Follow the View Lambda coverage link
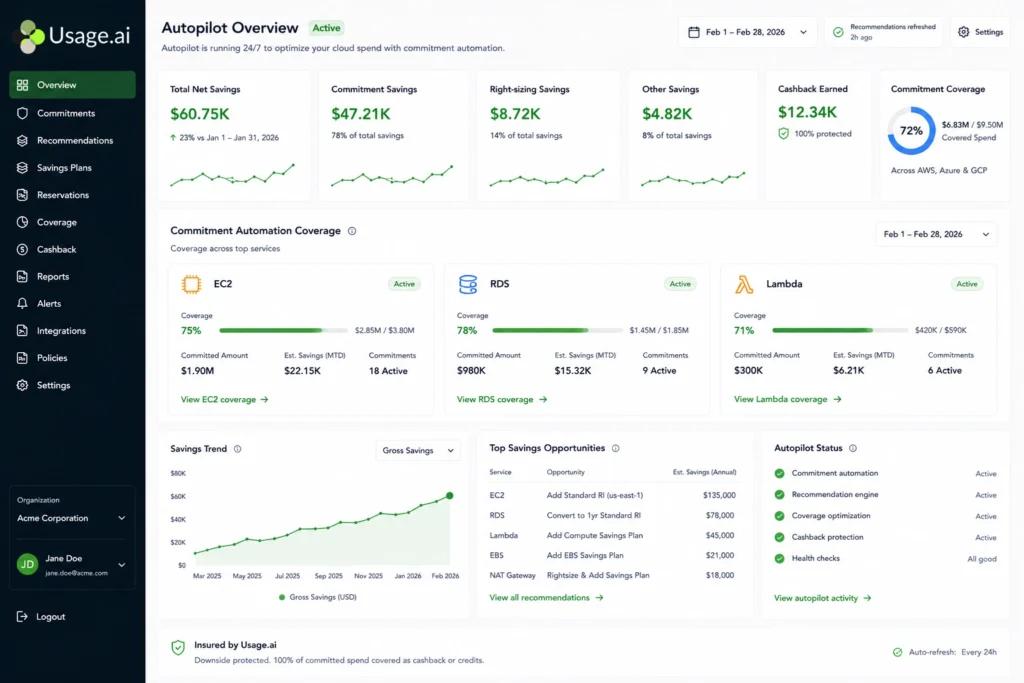Viewport: 1024px width, 683px height. [x=788, y=400]
